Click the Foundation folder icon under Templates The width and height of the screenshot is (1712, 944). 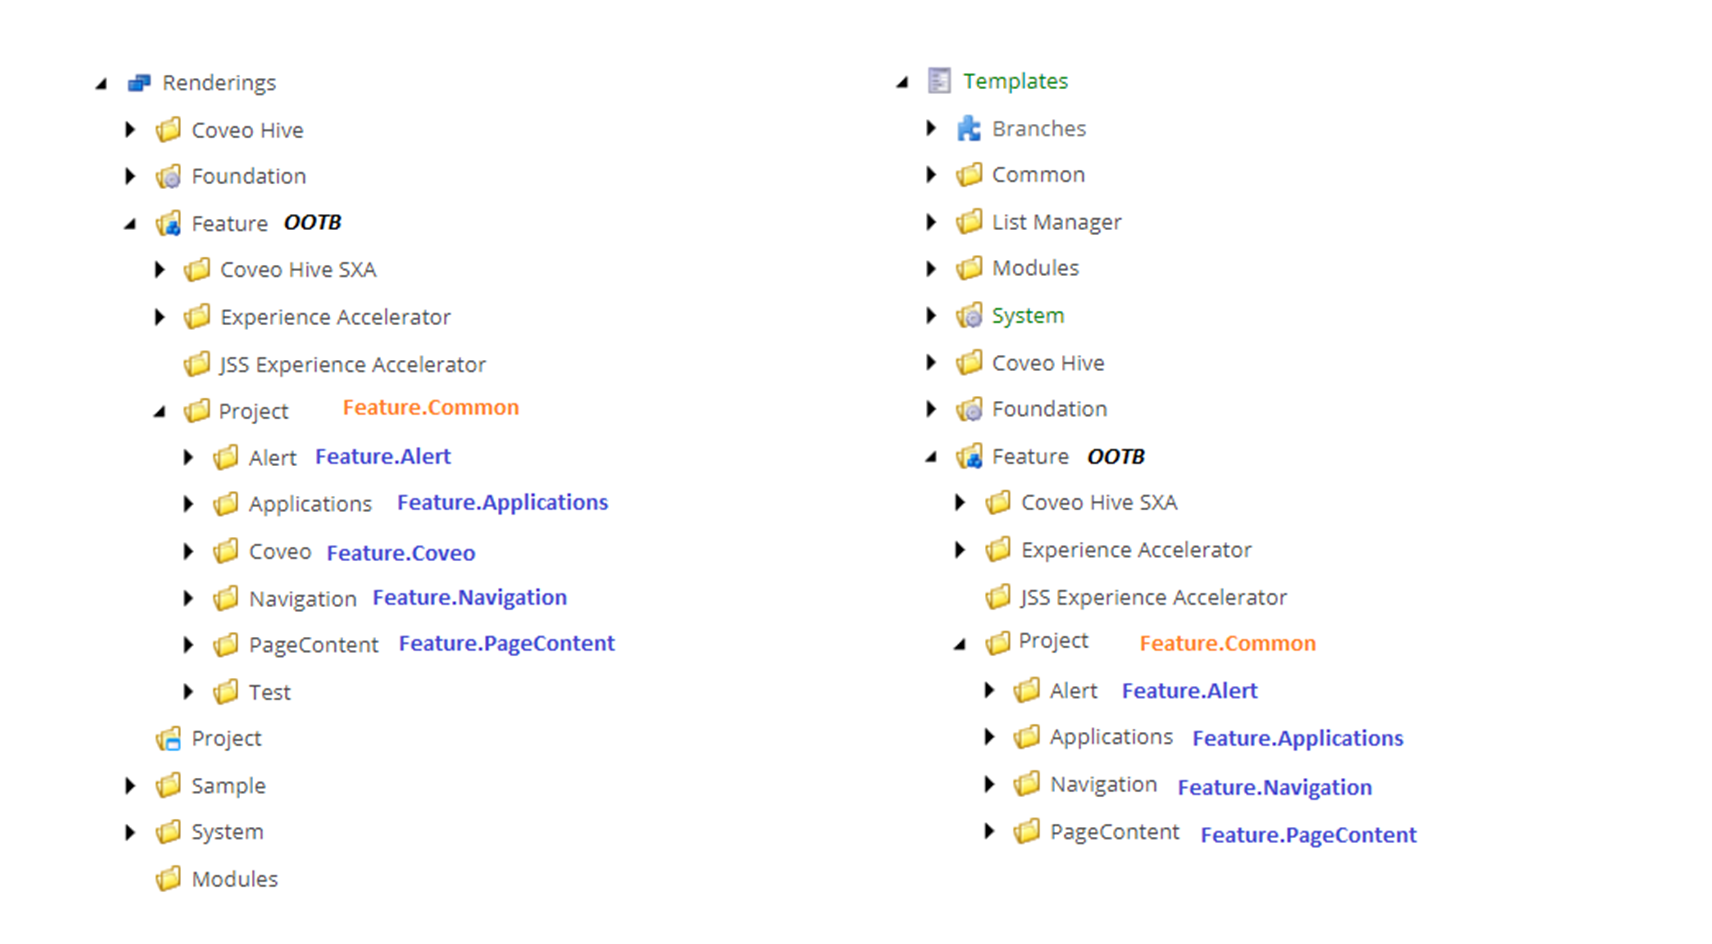coord(968,409)
